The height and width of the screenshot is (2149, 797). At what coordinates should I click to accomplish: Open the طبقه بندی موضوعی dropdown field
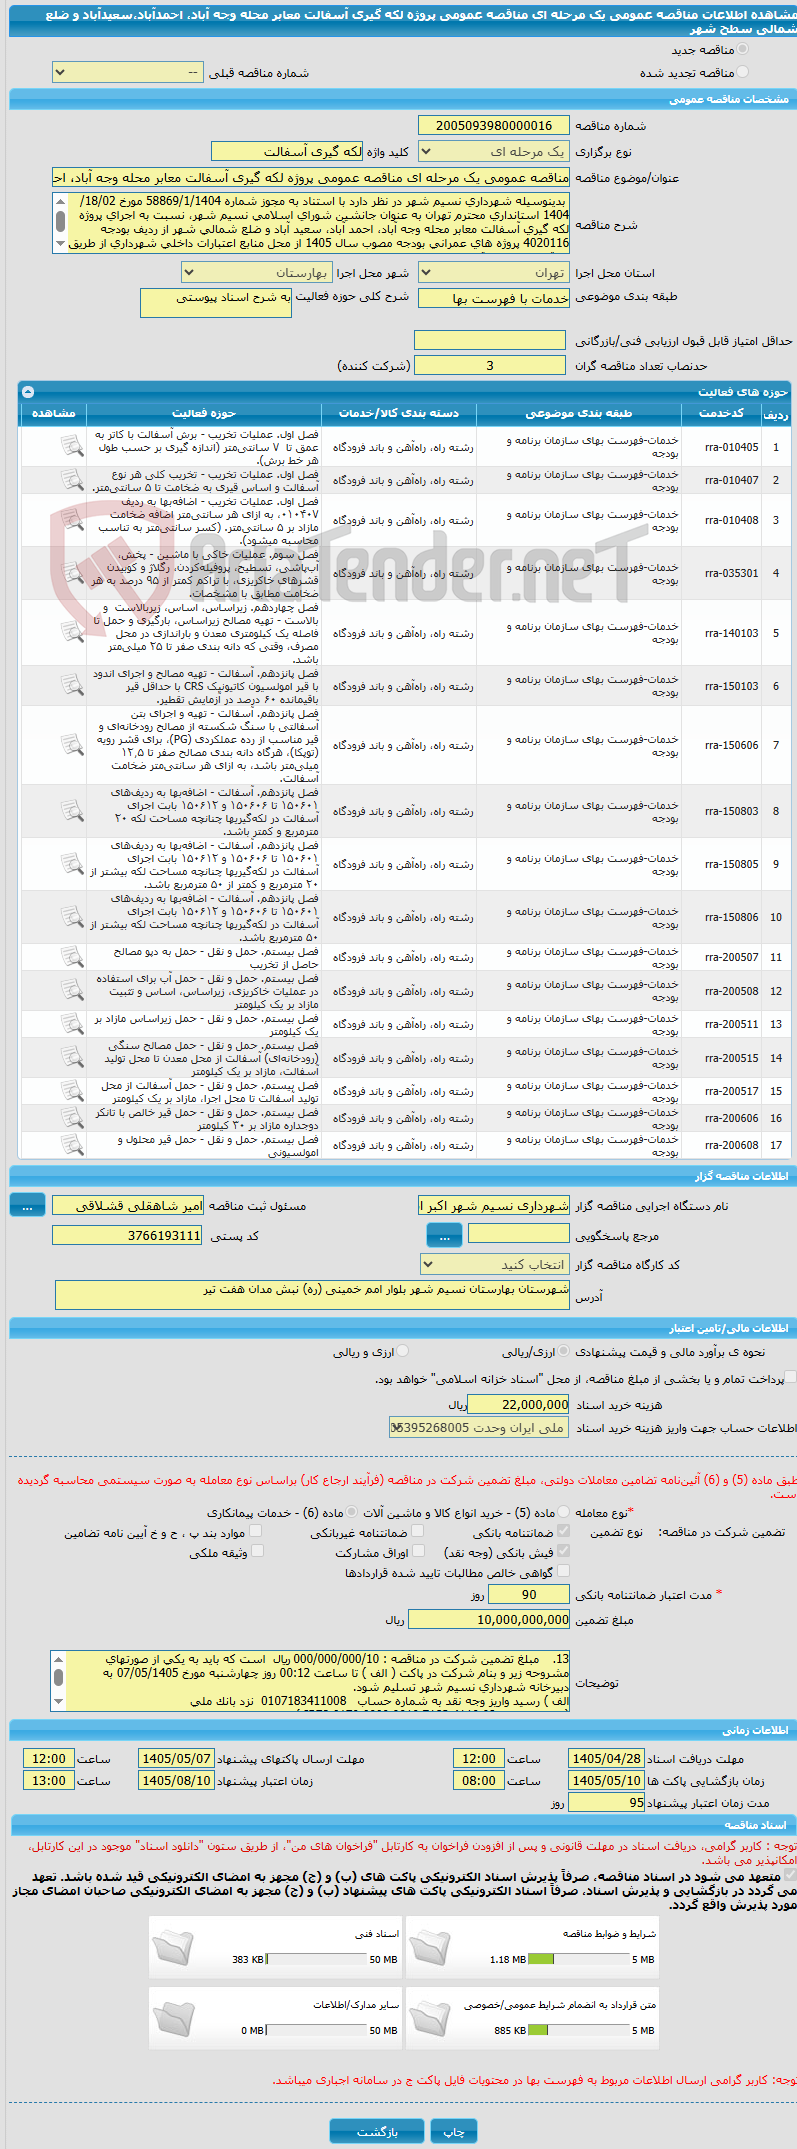coord(493,298)
